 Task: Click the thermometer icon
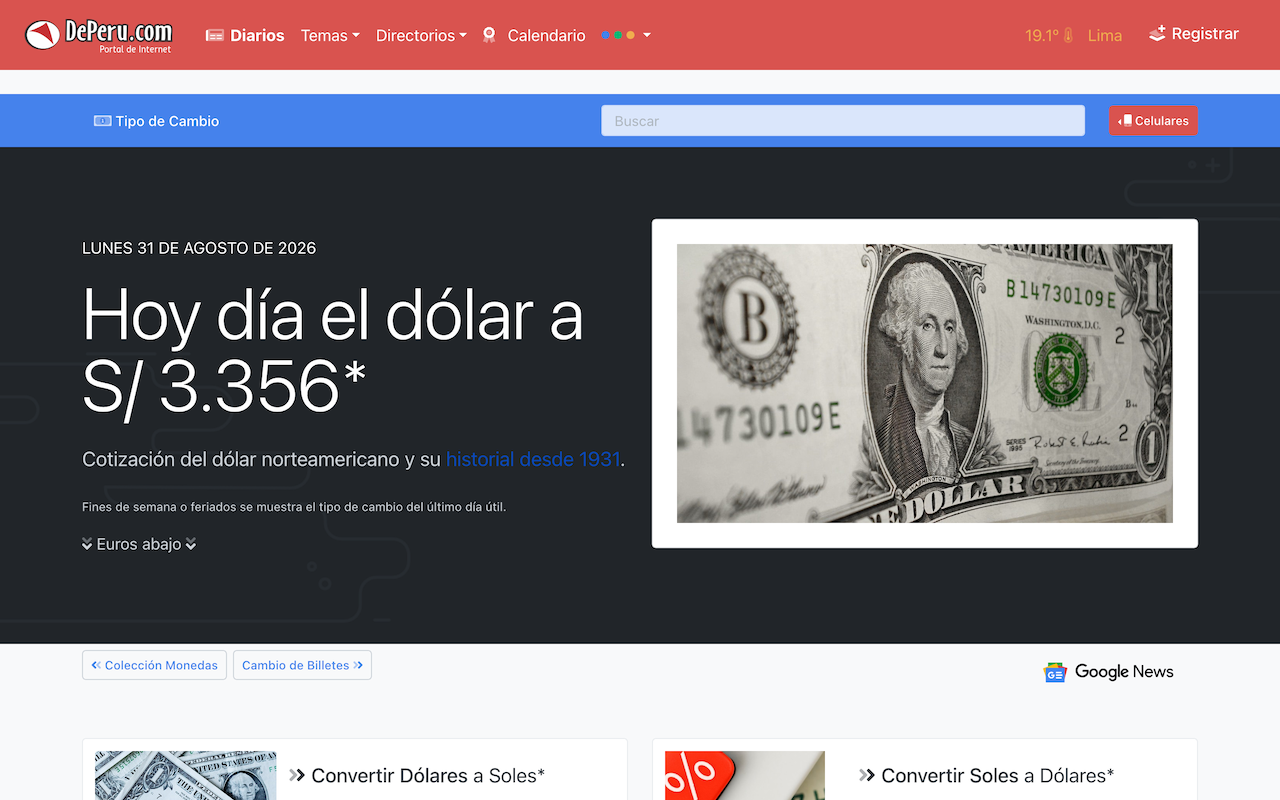tap(1068, 35)
